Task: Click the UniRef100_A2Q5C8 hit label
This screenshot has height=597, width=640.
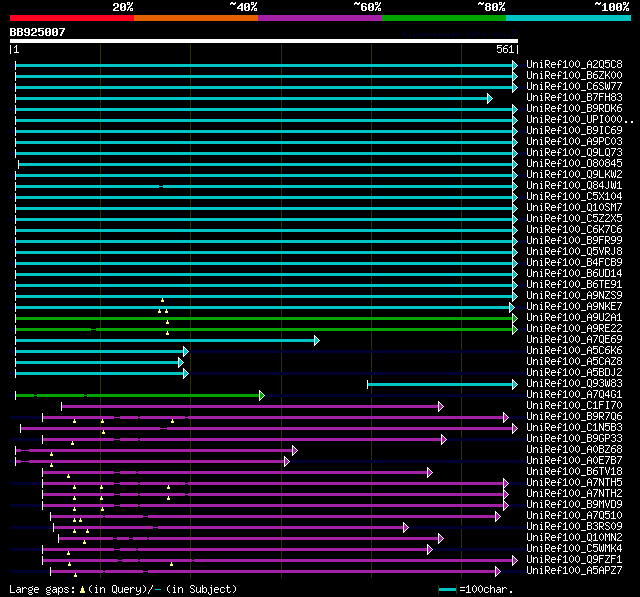Action: click(x=574, y=64)
